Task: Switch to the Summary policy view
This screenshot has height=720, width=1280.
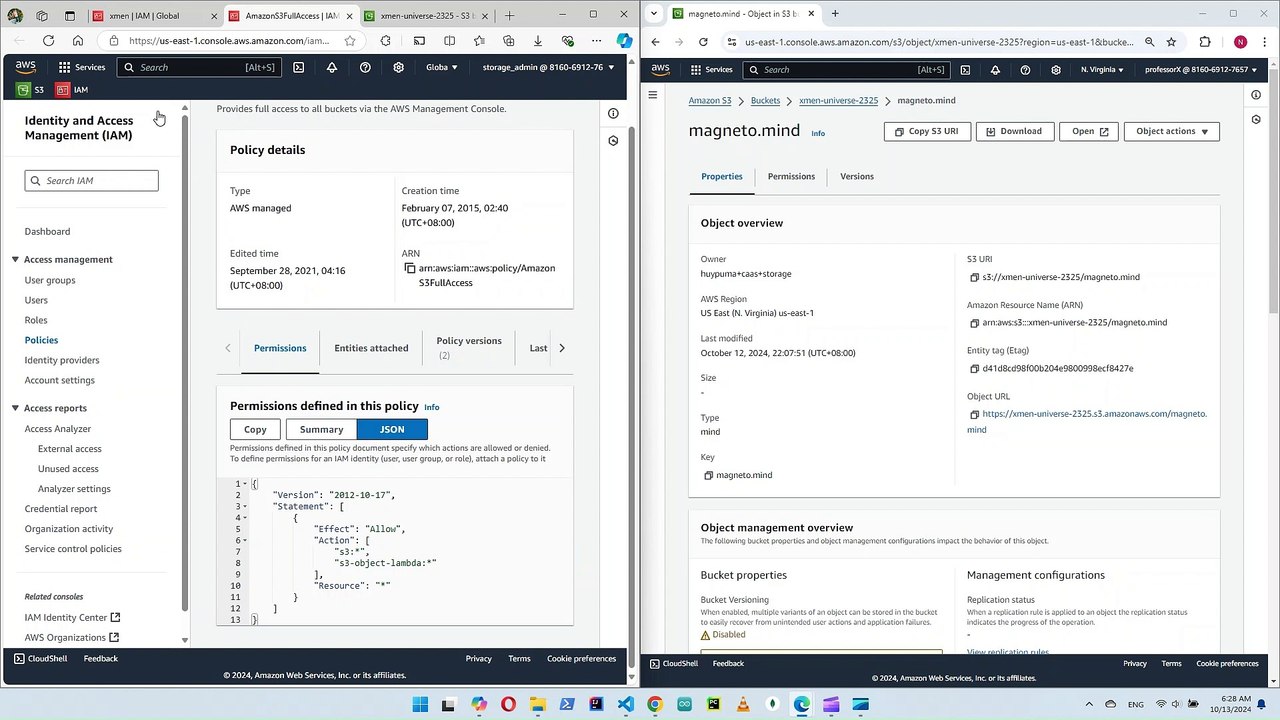Action: [321, 430]
